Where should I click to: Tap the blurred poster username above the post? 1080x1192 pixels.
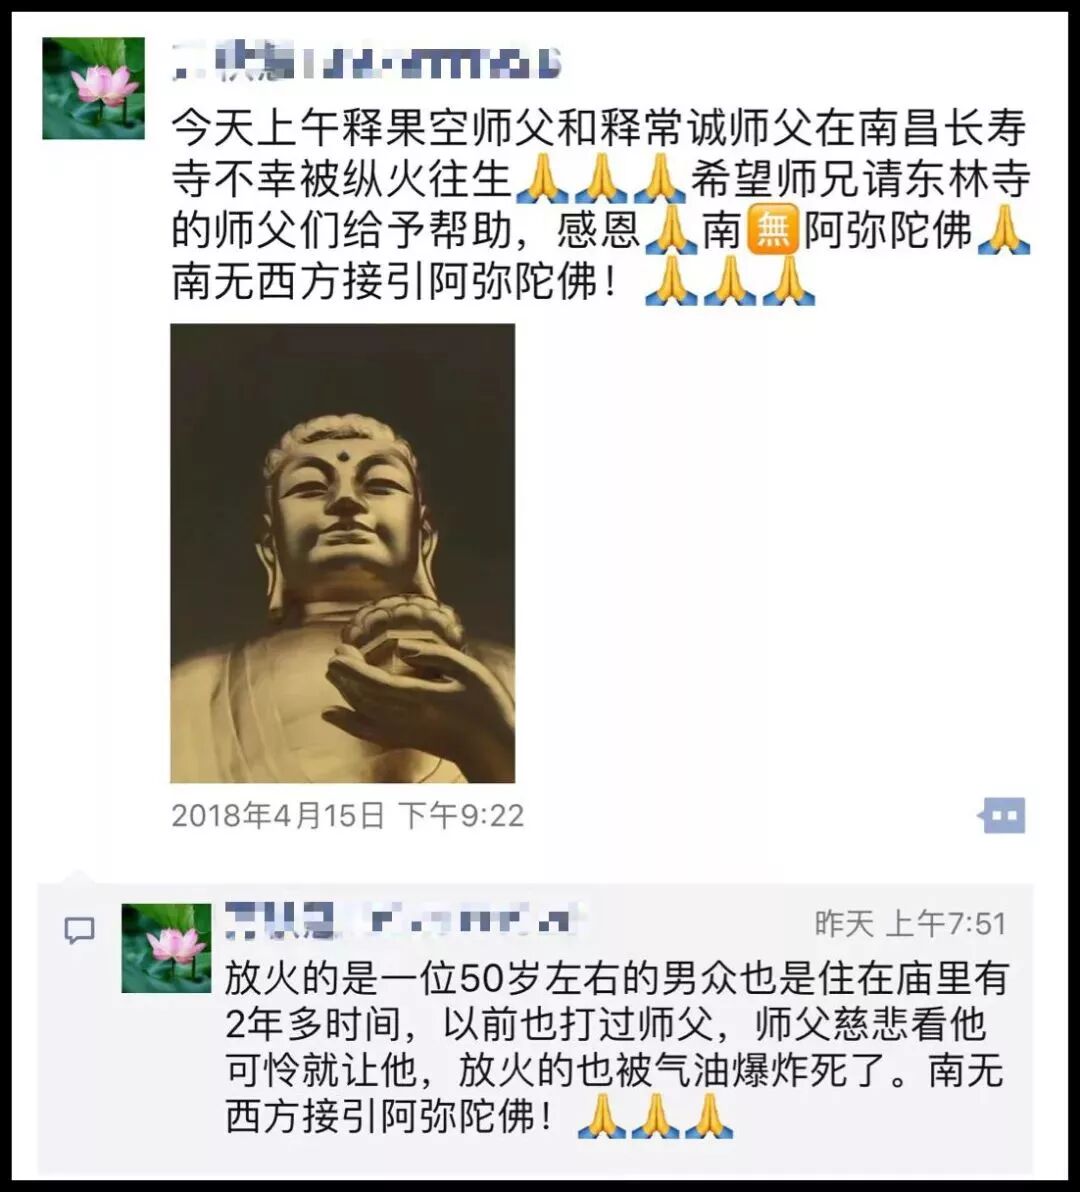(367, 62)
